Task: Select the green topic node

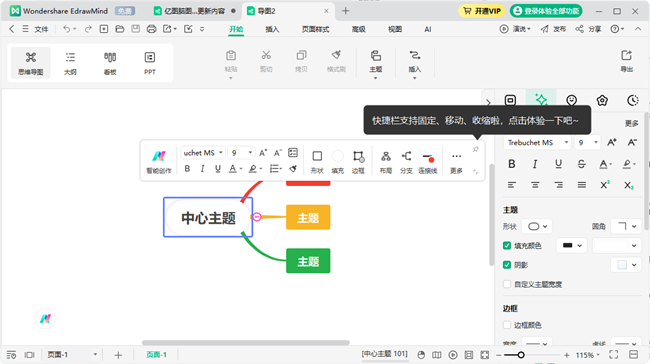Action: pyautogui.click(x=308, y=261)
